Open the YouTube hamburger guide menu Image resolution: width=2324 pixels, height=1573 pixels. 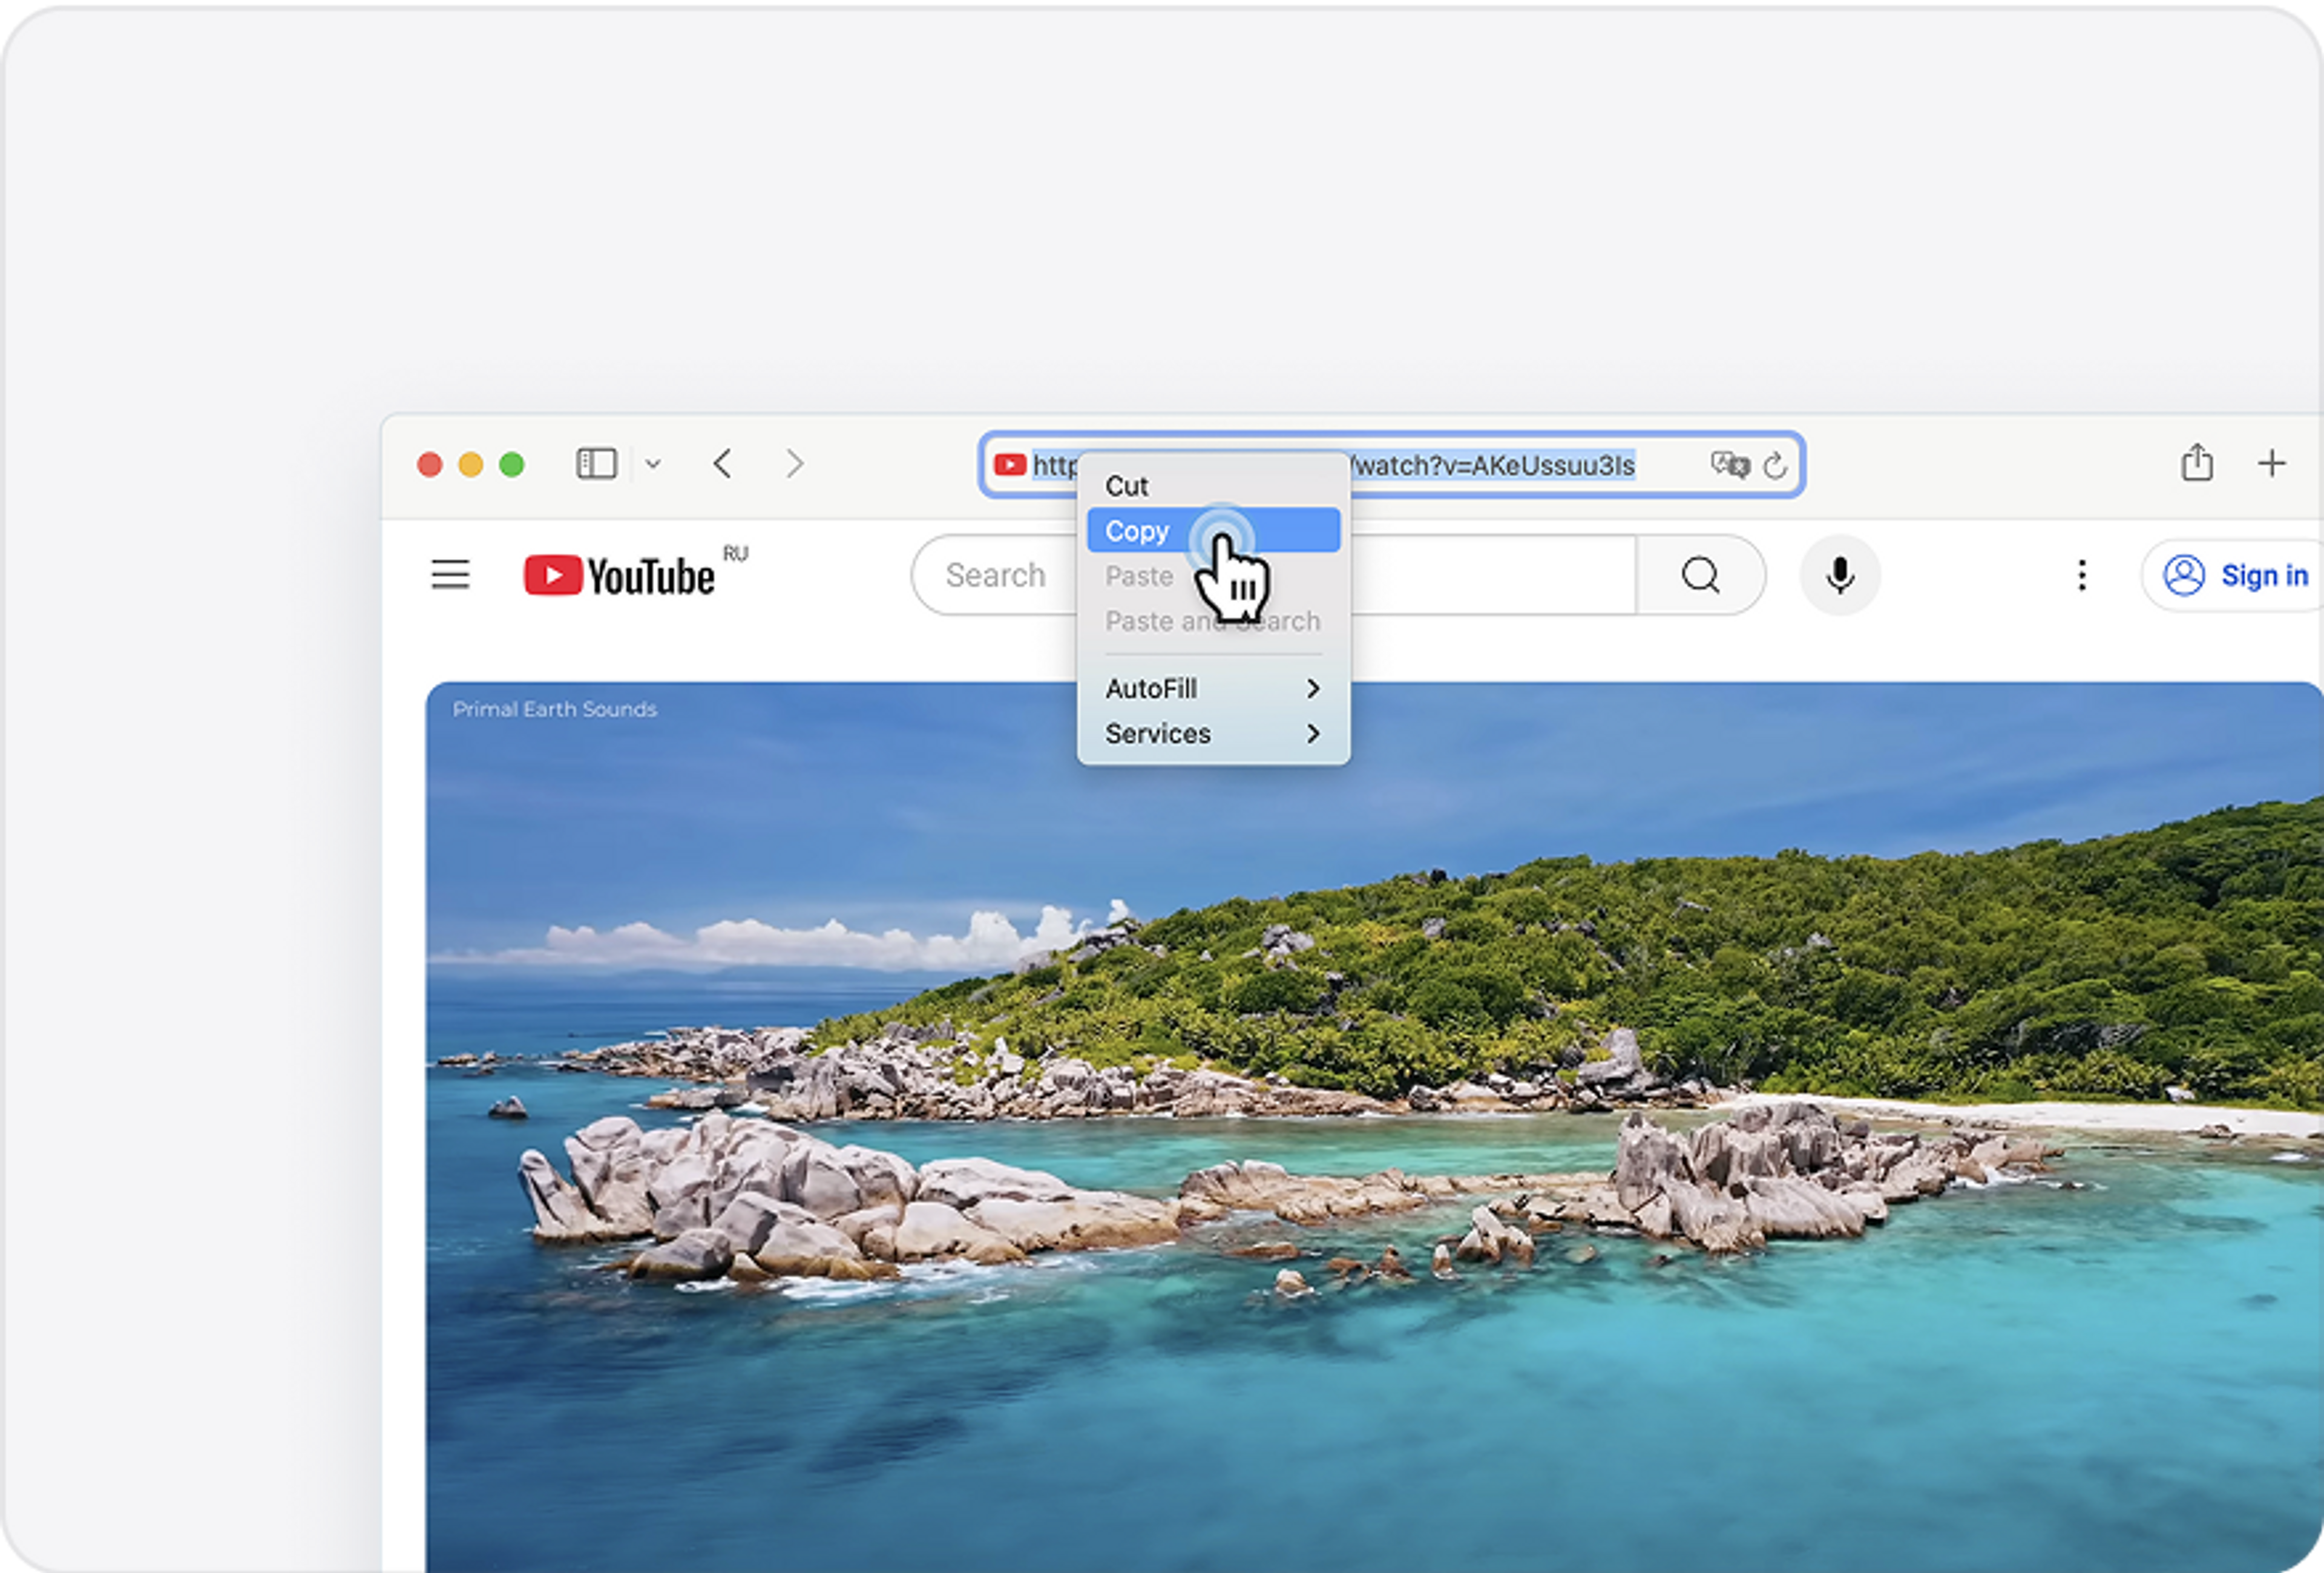click(450, 575)
